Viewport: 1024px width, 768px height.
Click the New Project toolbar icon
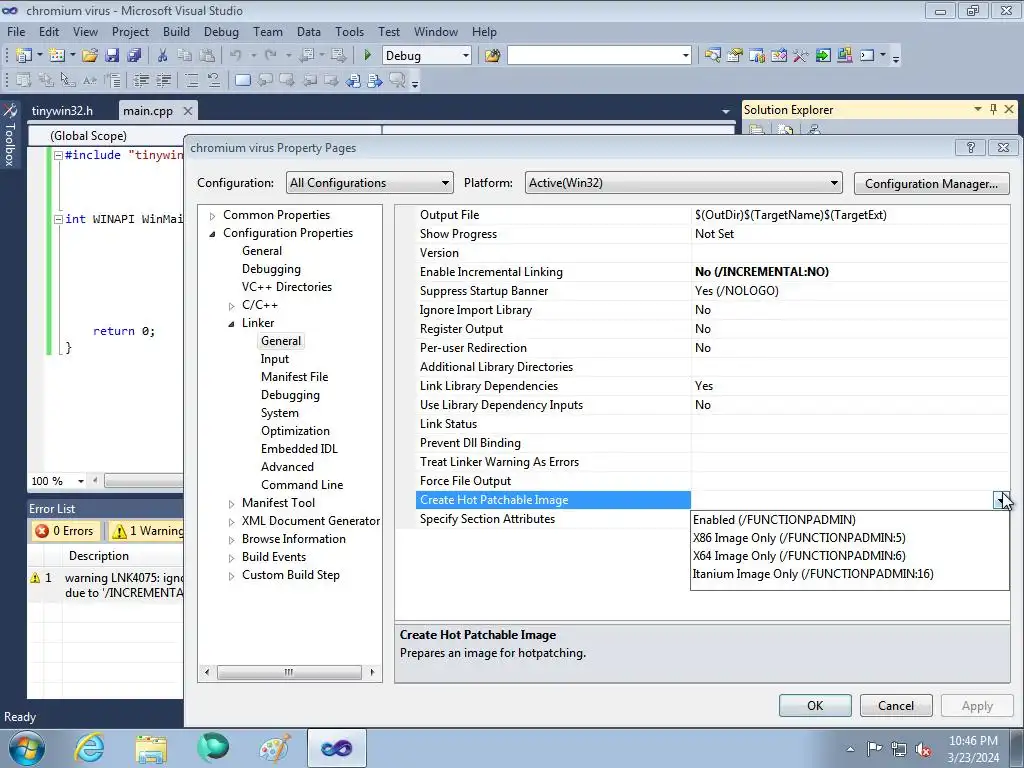pos(24,56)
